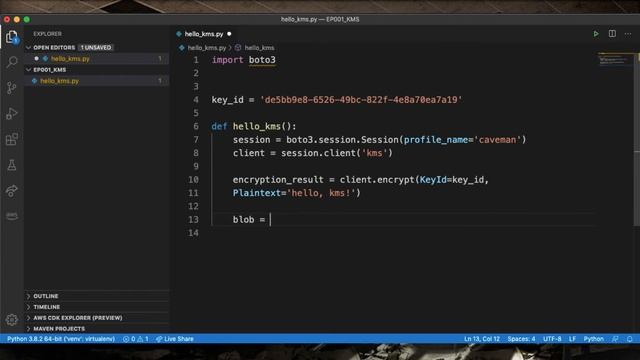Open the Live Share view in activity bar
640x360 pixels.
coord(12,191)
